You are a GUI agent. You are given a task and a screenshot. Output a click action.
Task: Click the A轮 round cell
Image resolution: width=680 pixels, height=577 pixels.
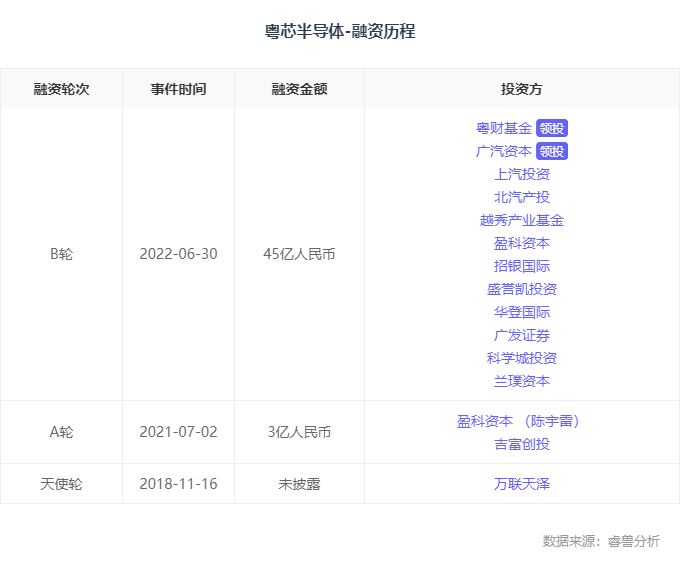(62, 432)
